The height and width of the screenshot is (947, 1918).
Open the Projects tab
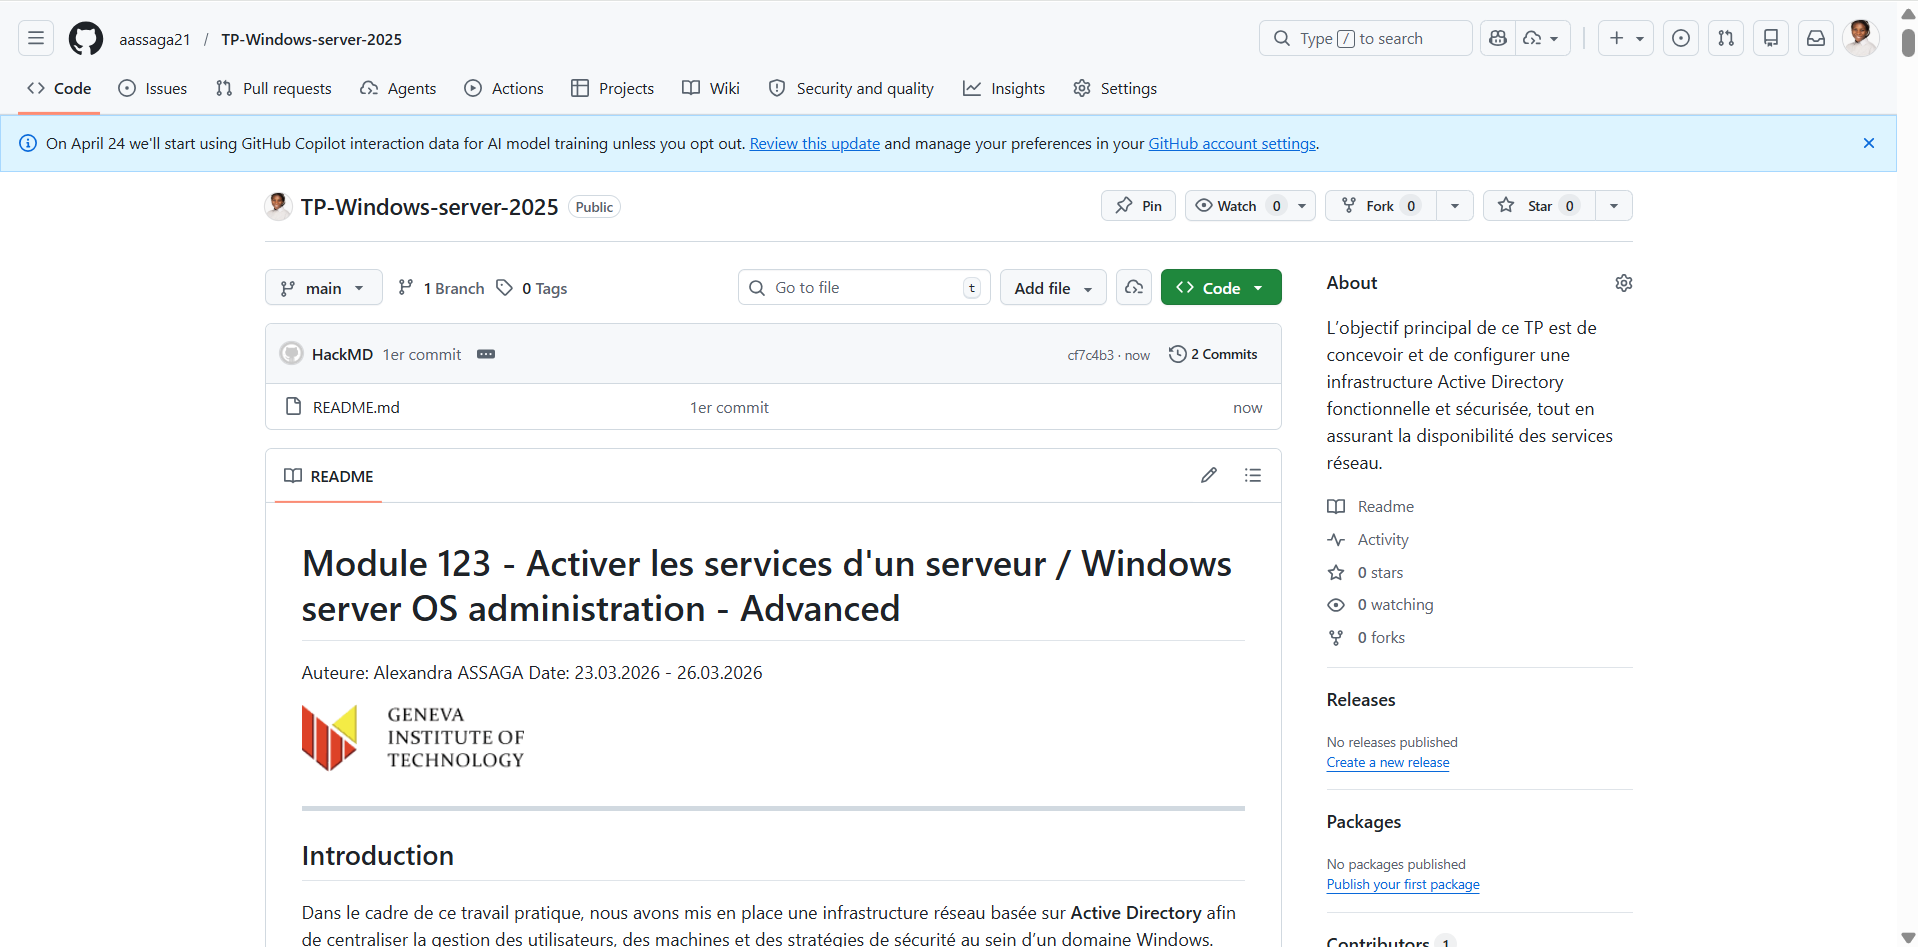pyautogui.click(x=612, y=88)
